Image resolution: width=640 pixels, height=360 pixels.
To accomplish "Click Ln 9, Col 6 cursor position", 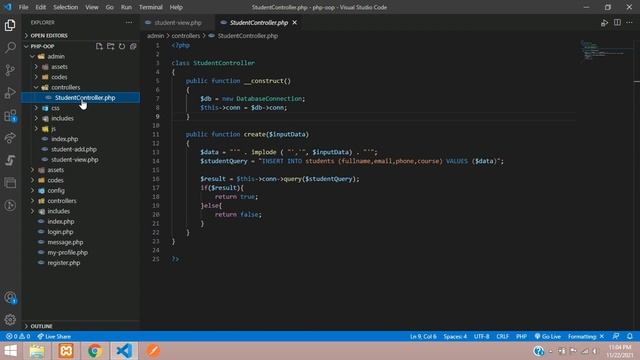I will [x=423, y=336].
